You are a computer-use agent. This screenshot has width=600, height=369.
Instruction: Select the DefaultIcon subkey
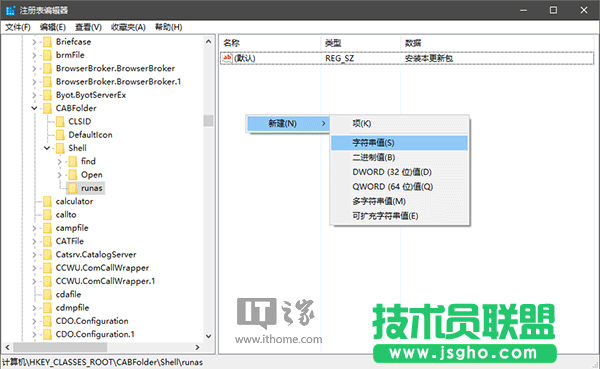click(90, 135)
